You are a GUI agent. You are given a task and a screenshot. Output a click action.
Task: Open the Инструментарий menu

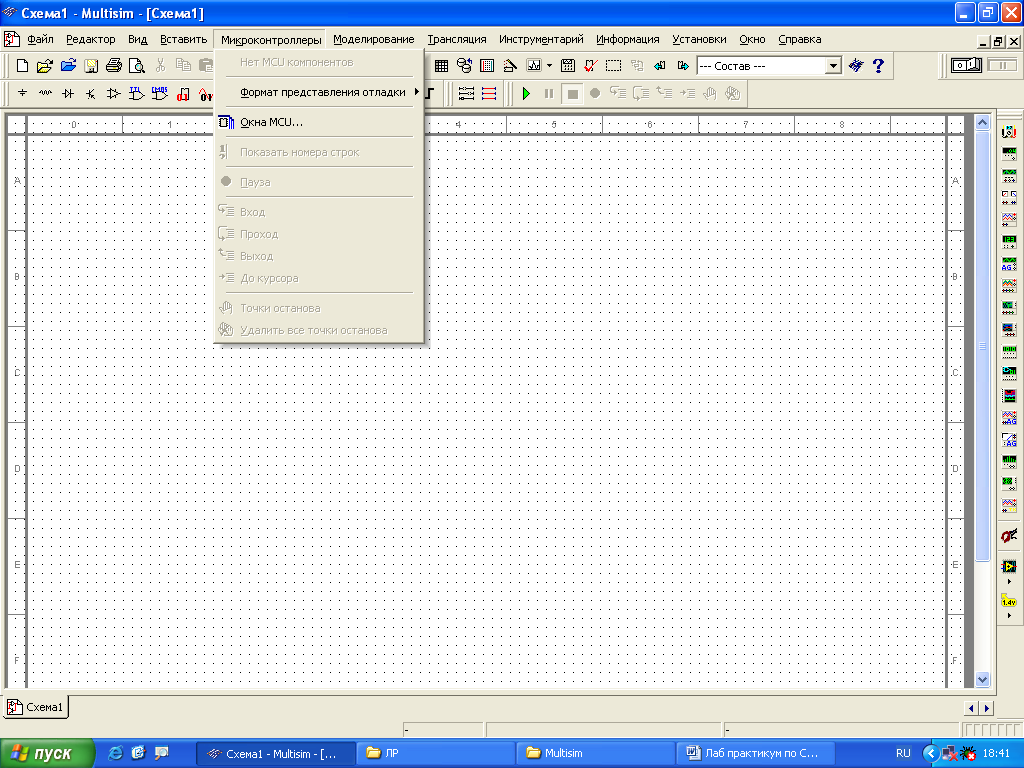541,39
